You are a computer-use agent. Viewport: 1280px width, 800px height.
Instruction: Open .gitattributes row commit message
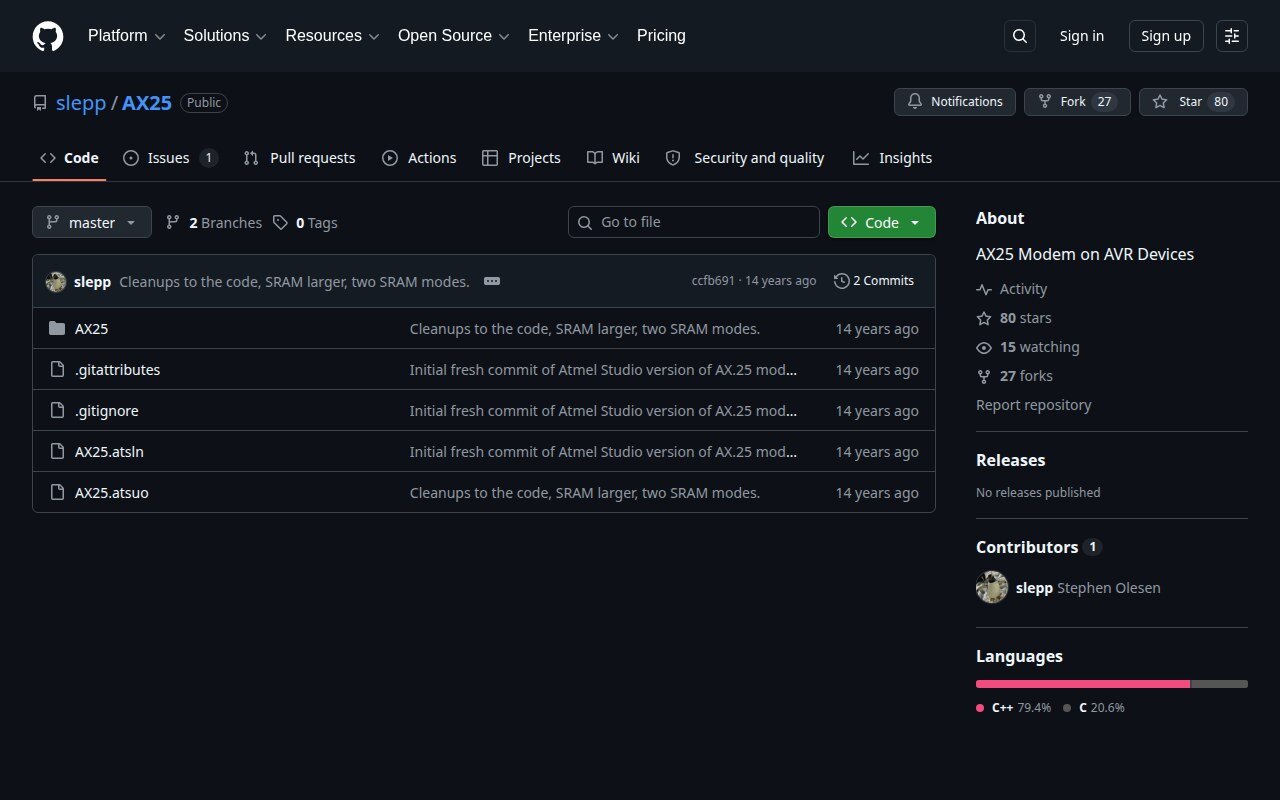603,369
